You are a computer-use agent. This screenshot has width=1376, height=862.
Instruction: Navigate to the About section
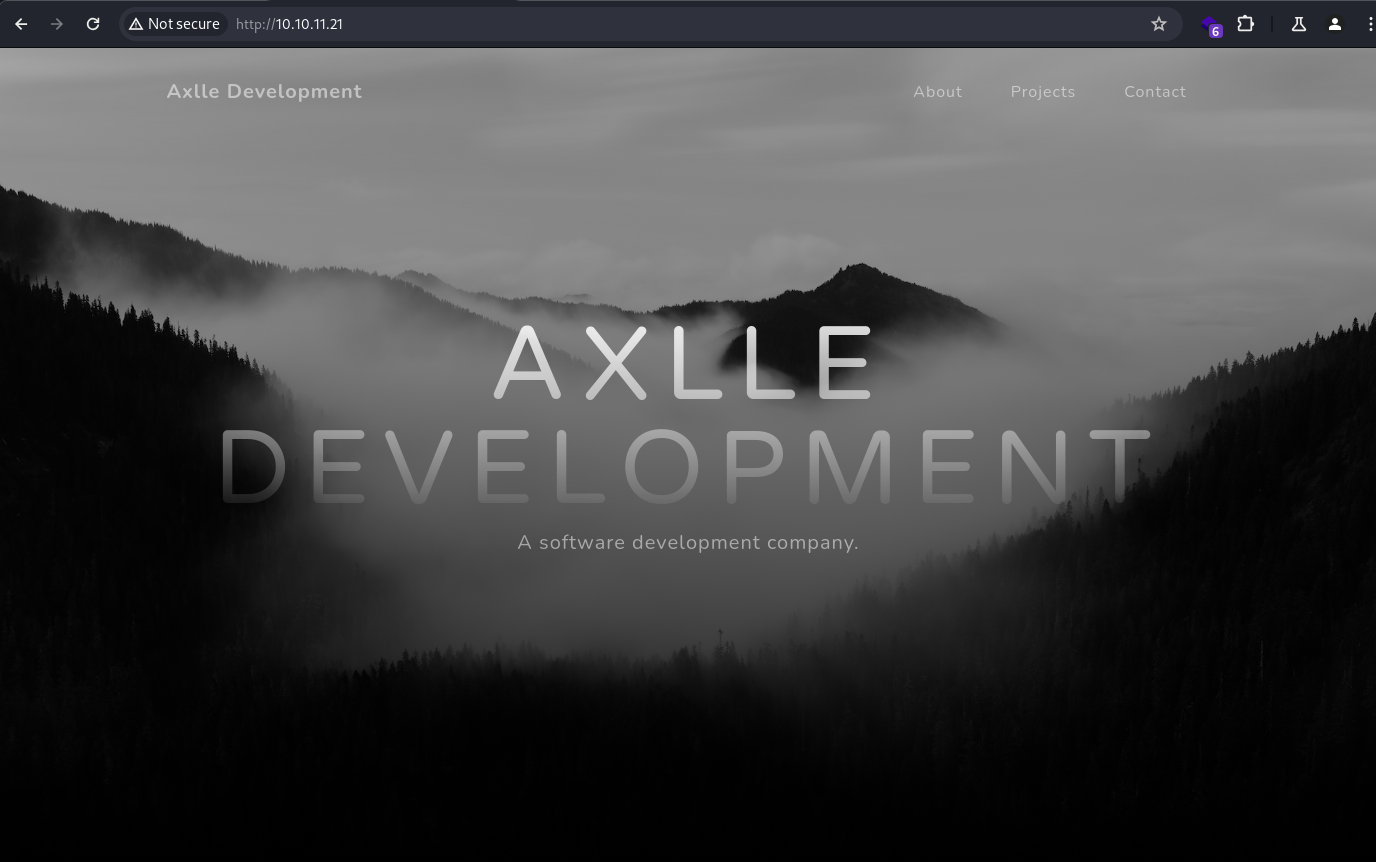938,92
